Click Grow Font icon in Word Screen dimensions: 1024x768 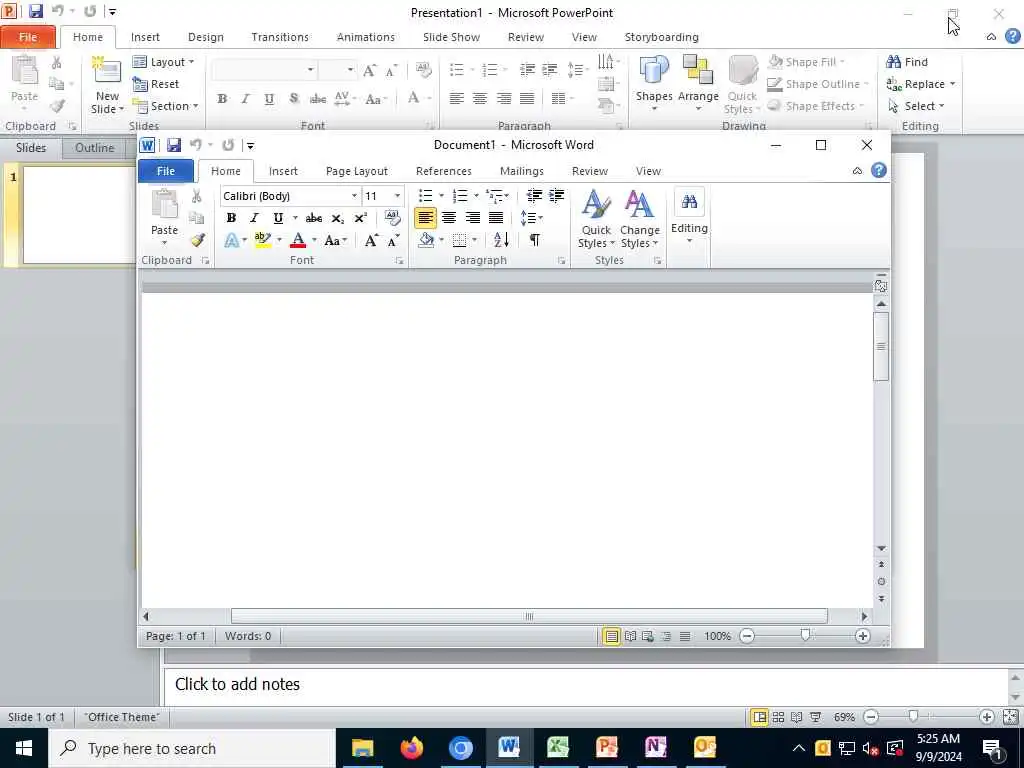pyautogui.click(x=371, y=240)
